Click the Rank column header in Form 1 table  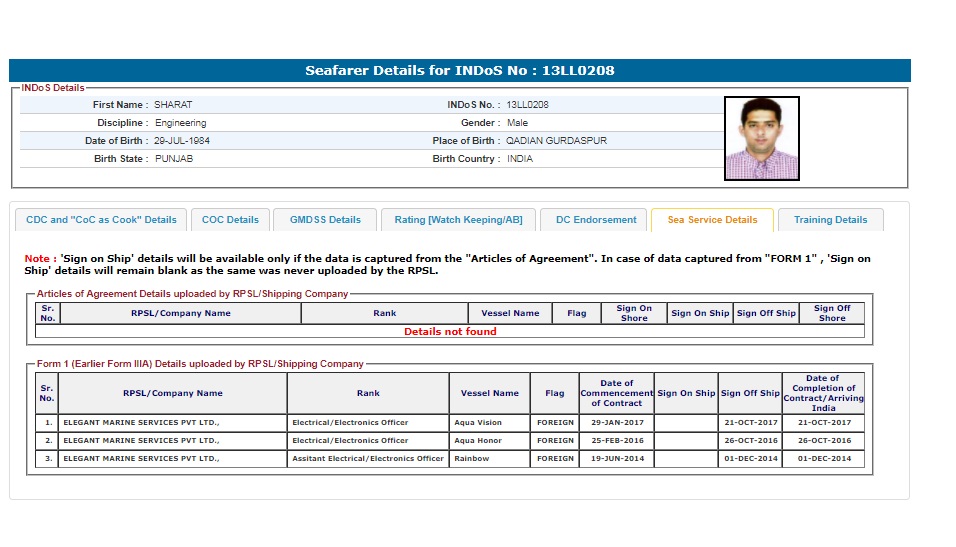(368, 393)
